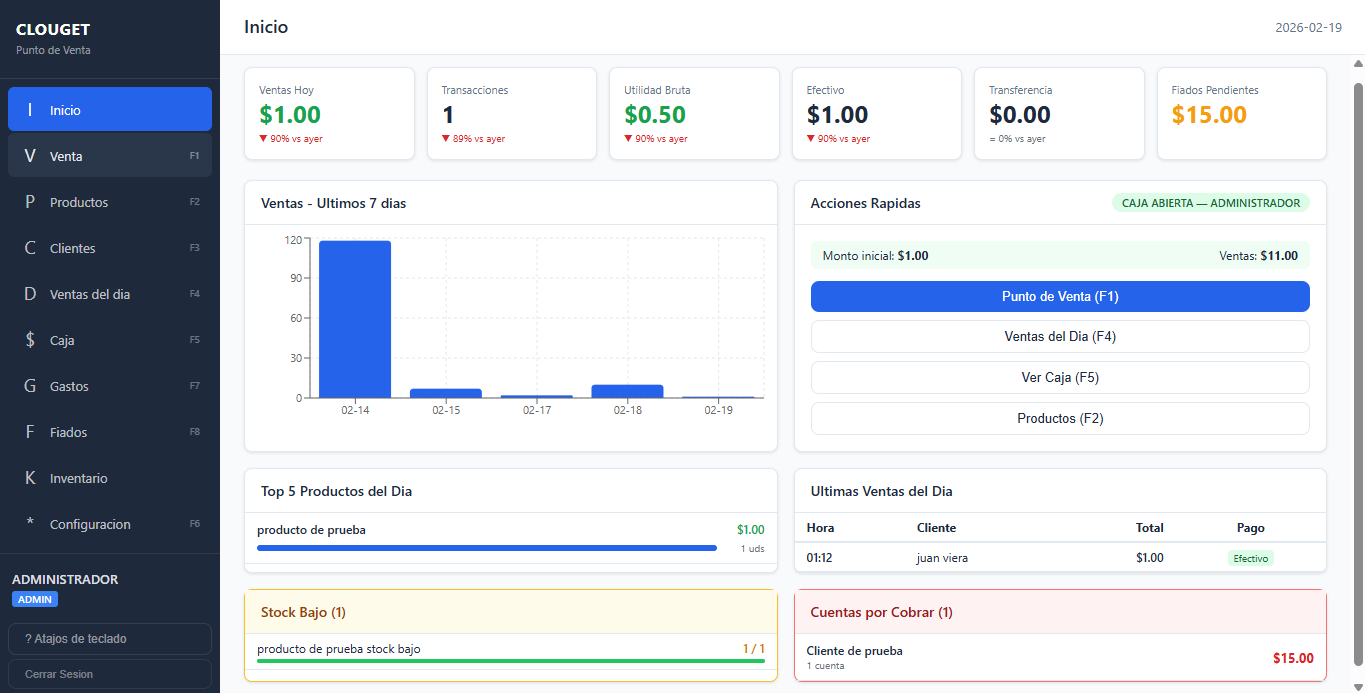The image size is (1365, 693).
Task: Click the Transferencia $0.00 value
Action: pos(1020,115)
